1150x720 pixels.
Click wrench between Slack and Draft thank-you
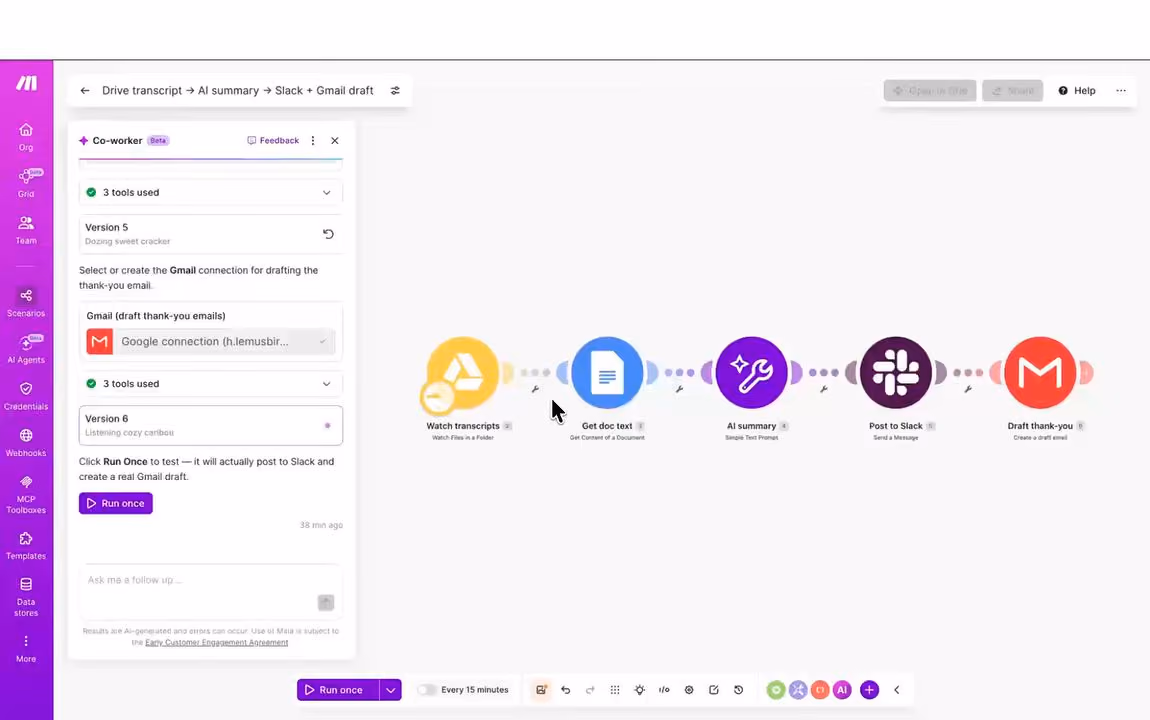point(968,389)
